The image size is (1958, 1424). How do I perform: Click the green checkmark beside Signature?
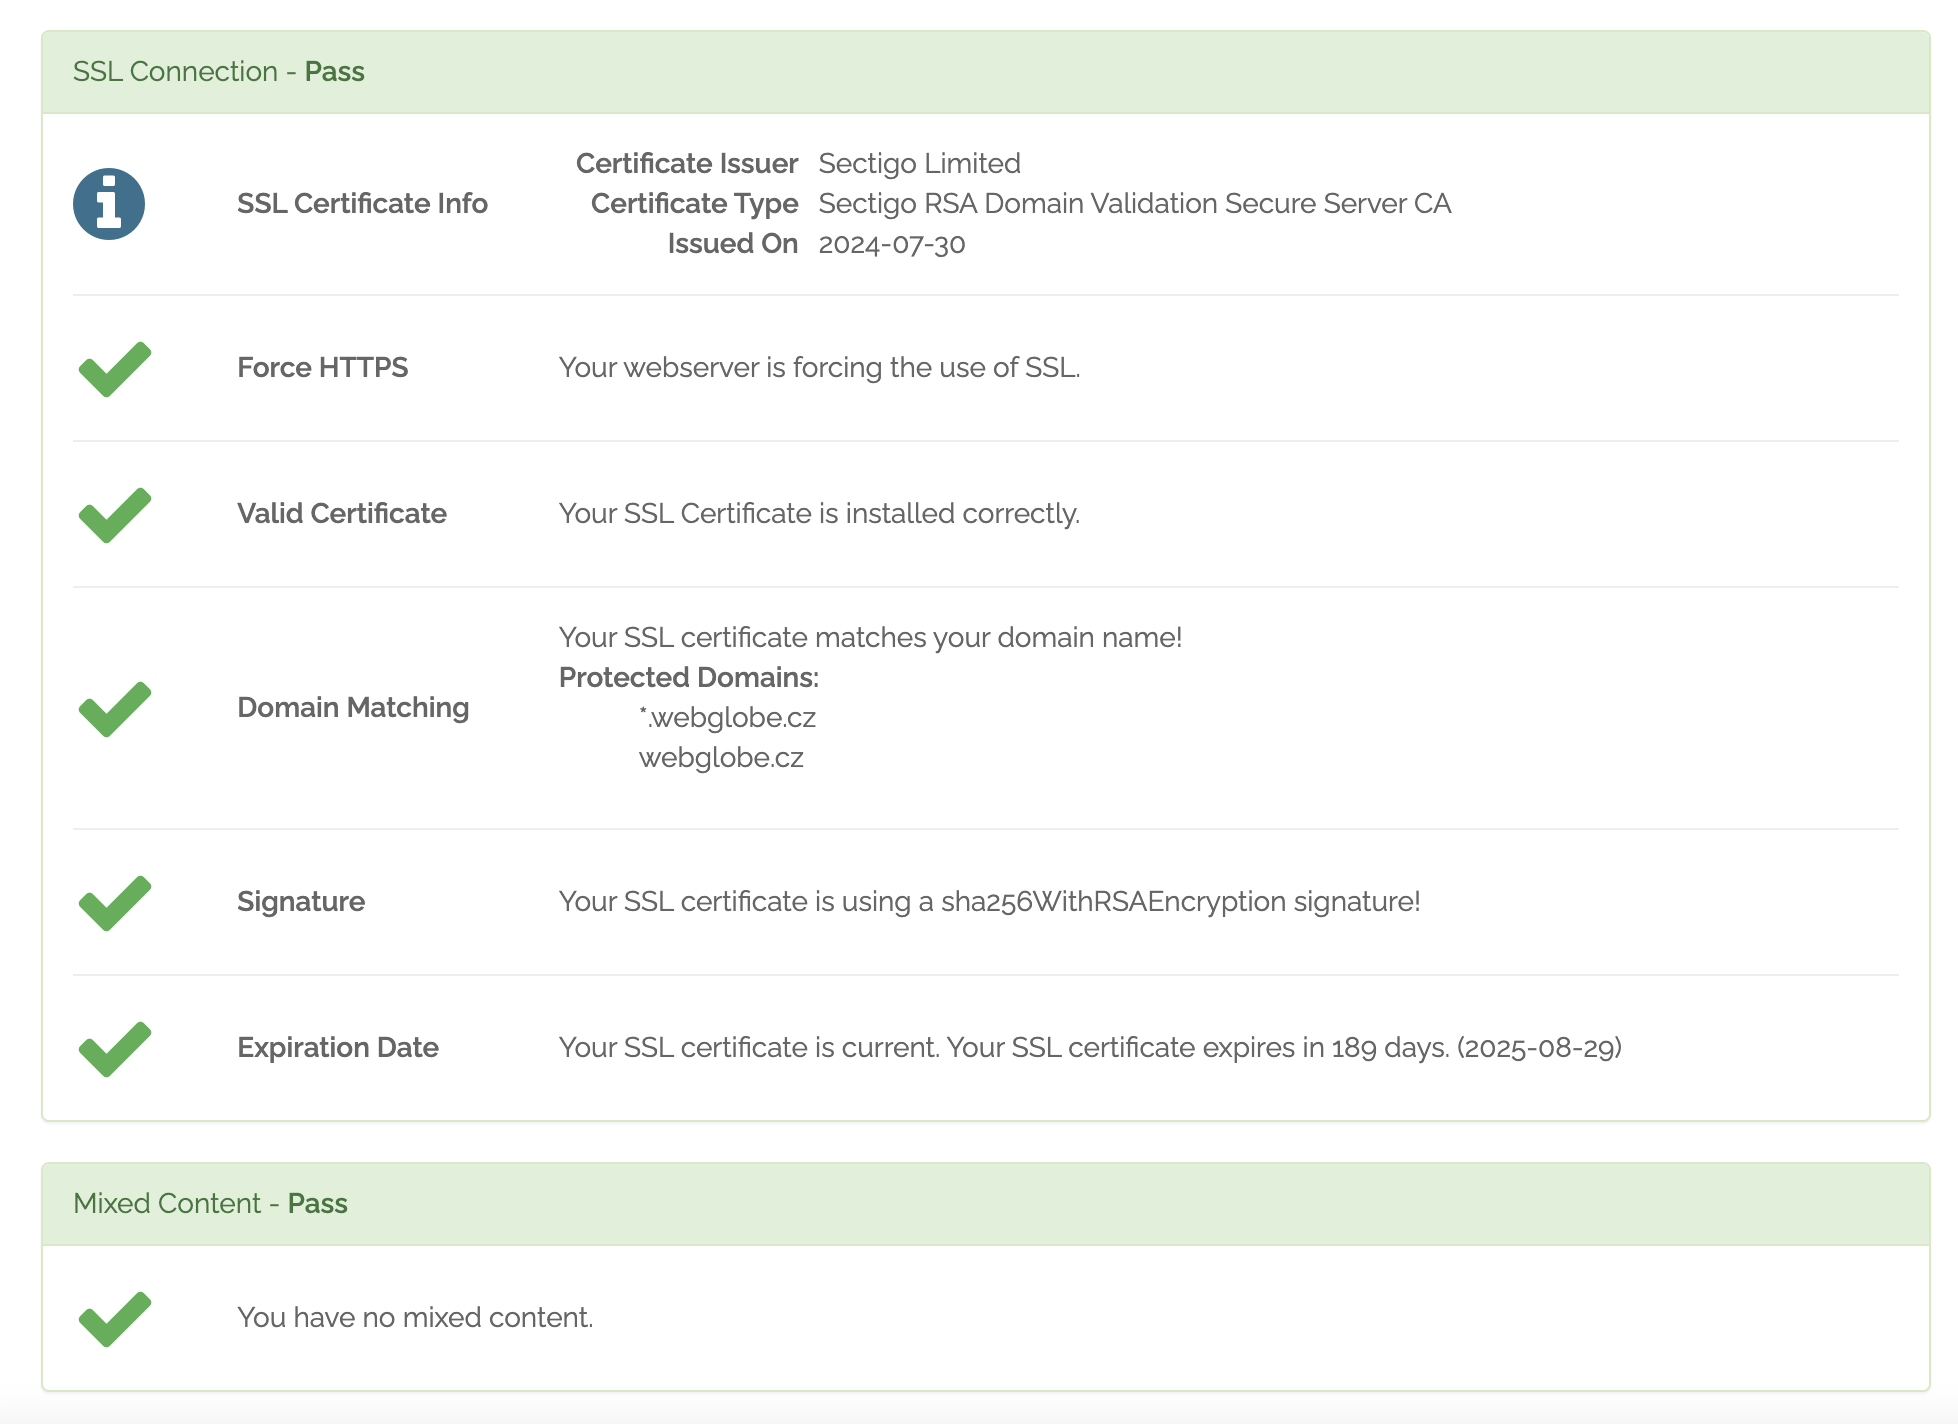[x=115, y=903]
